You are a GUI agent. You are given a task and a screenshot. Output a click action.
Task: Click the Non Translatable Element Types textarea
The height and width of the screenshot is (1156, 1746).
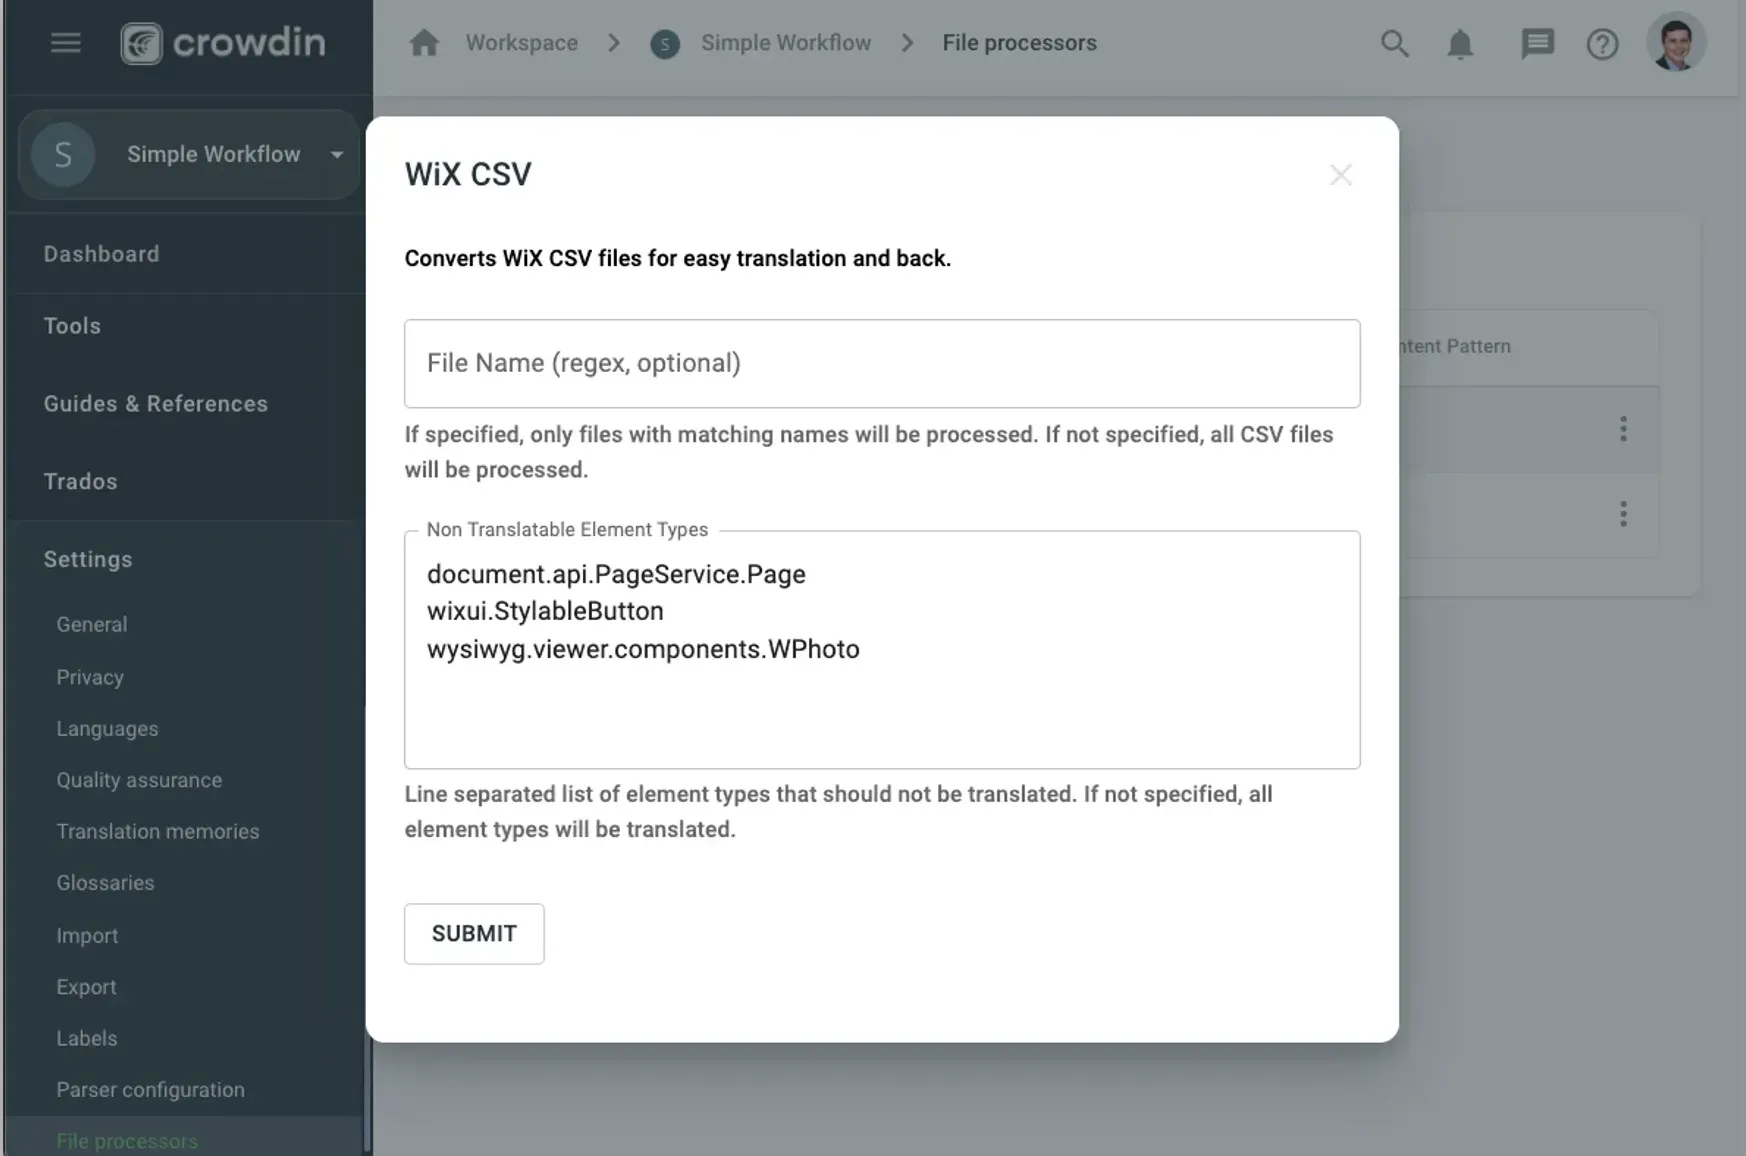tap(881, 650)
